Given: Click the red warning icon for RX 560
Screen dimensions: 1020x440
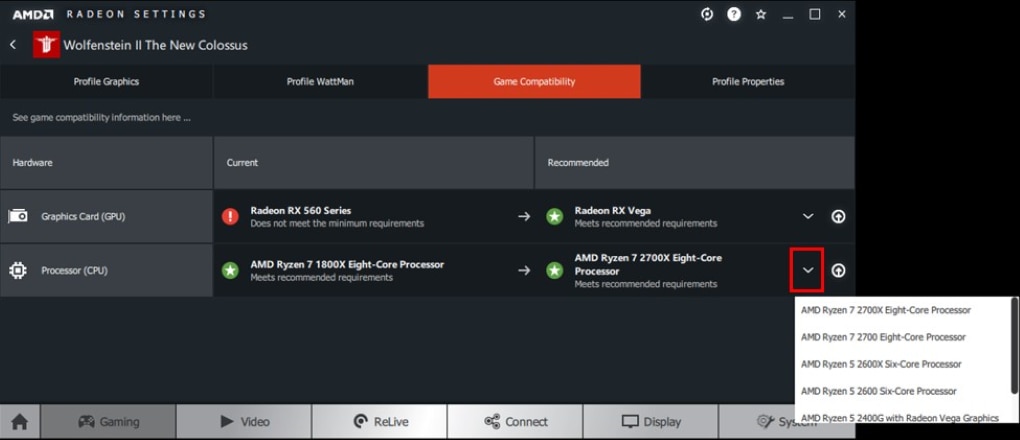Looking at the screenshot, I should tap(230, 216).
